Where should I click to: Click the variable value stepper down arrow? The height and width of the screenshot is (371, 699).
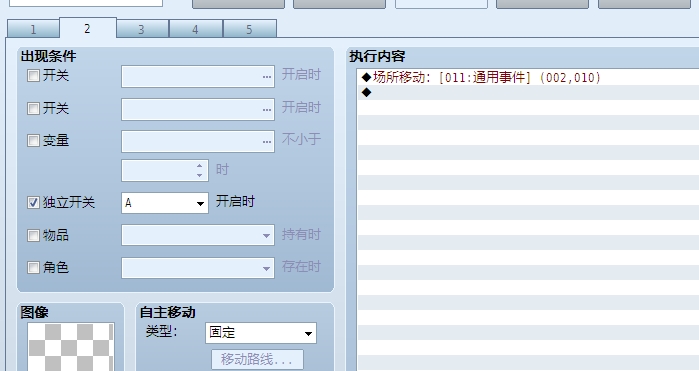200,176
